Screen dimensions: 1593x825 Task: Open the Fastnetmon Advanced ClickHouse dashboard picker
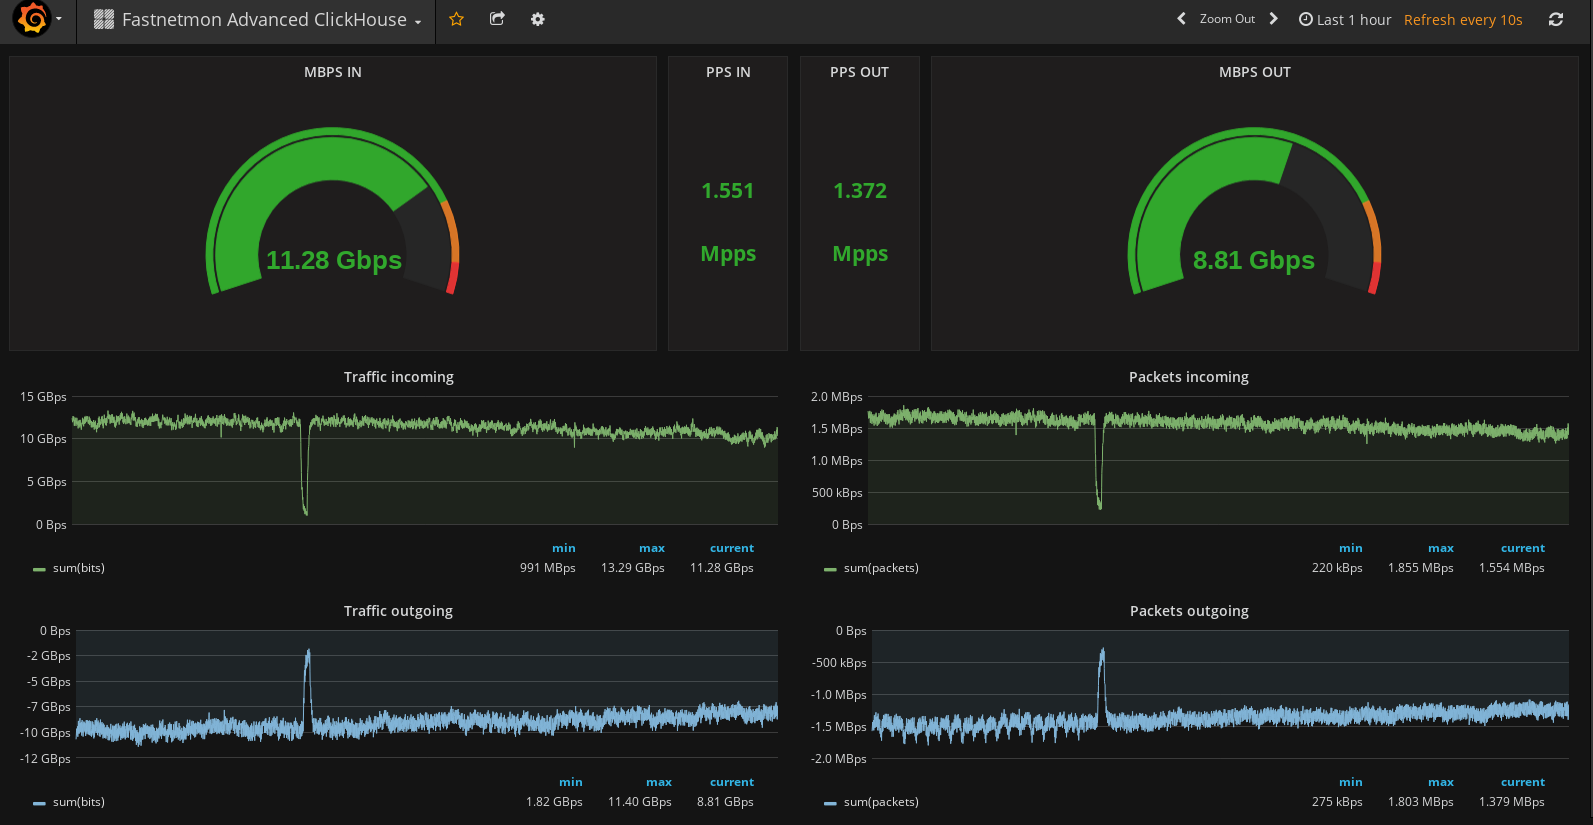(257, 19)
